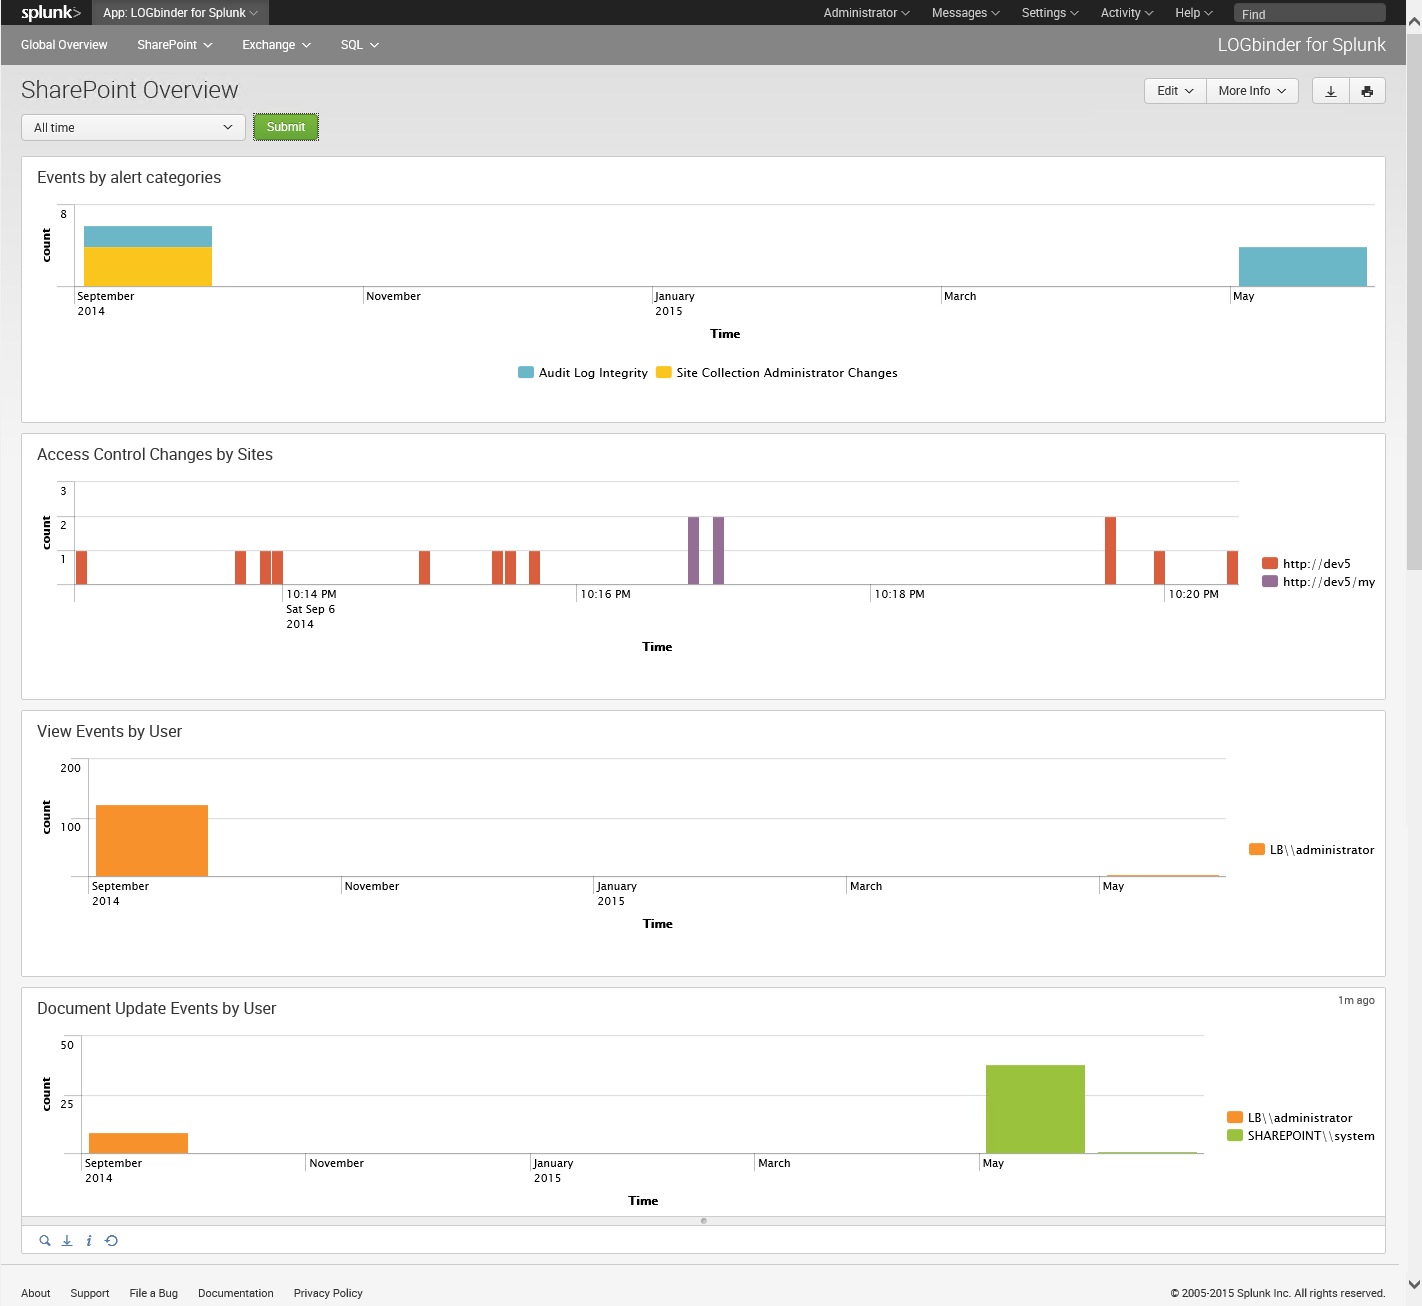Click the 1m ago refresh timestamp
The width and height of the screenshot is (1422, 1306).
[x=1356, y=1000]
